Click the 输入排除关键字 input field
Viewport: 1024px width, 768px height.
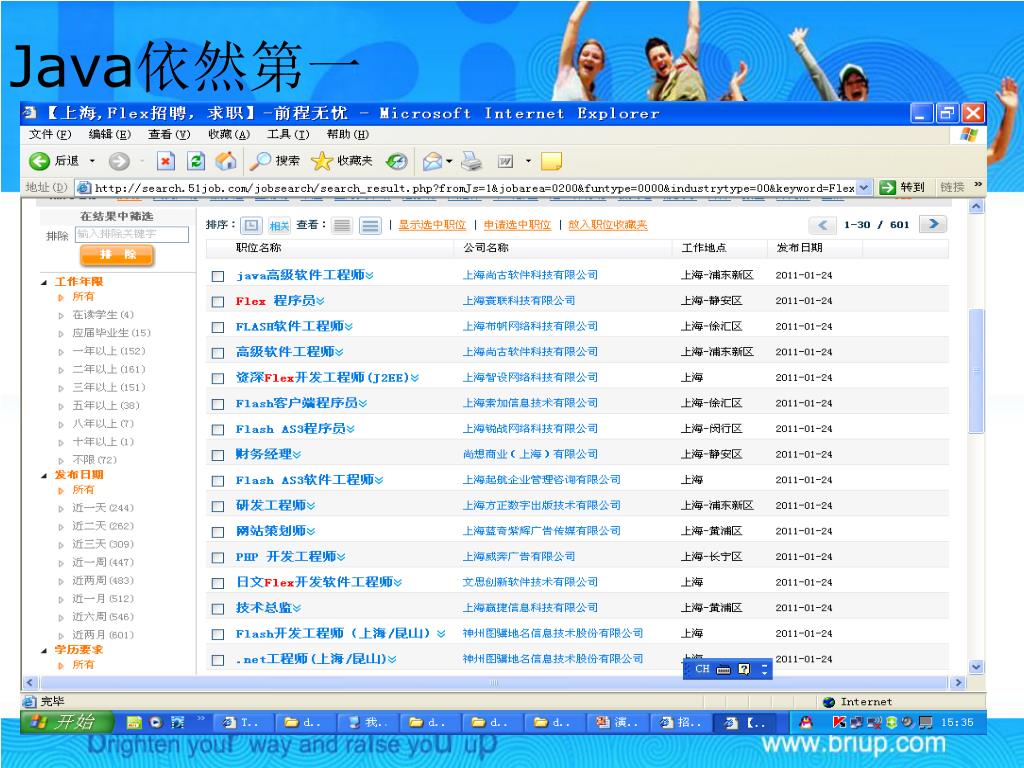(x=132, y=234)
